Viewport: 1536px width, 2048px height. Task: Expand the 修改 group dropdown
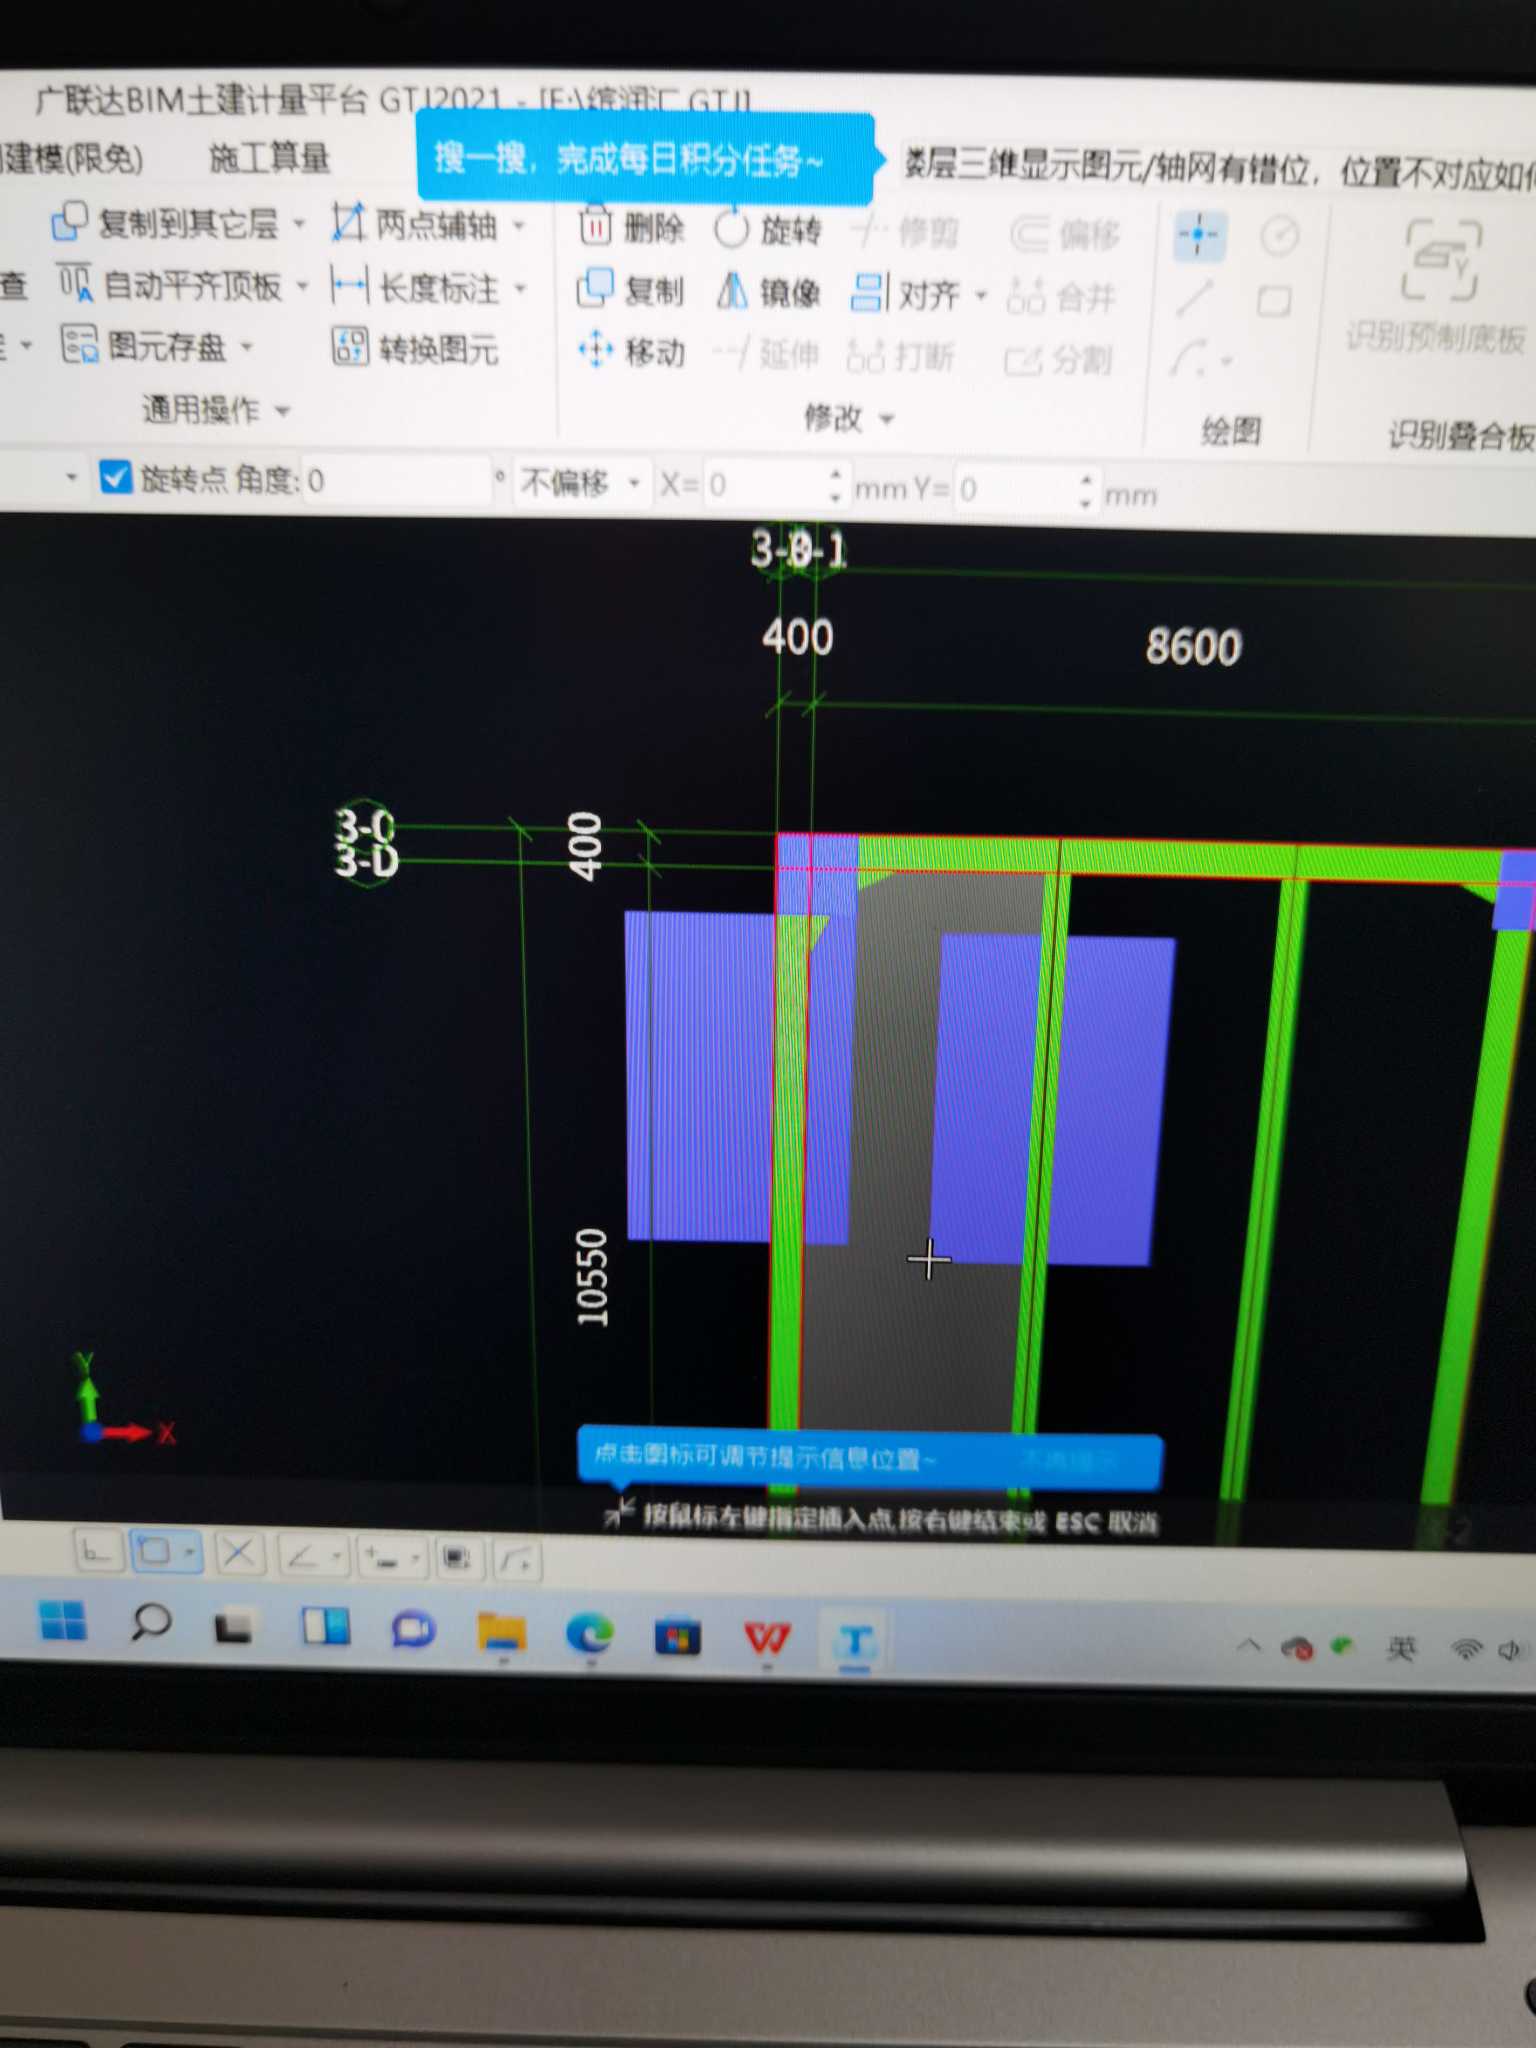(x=887, y=419)
